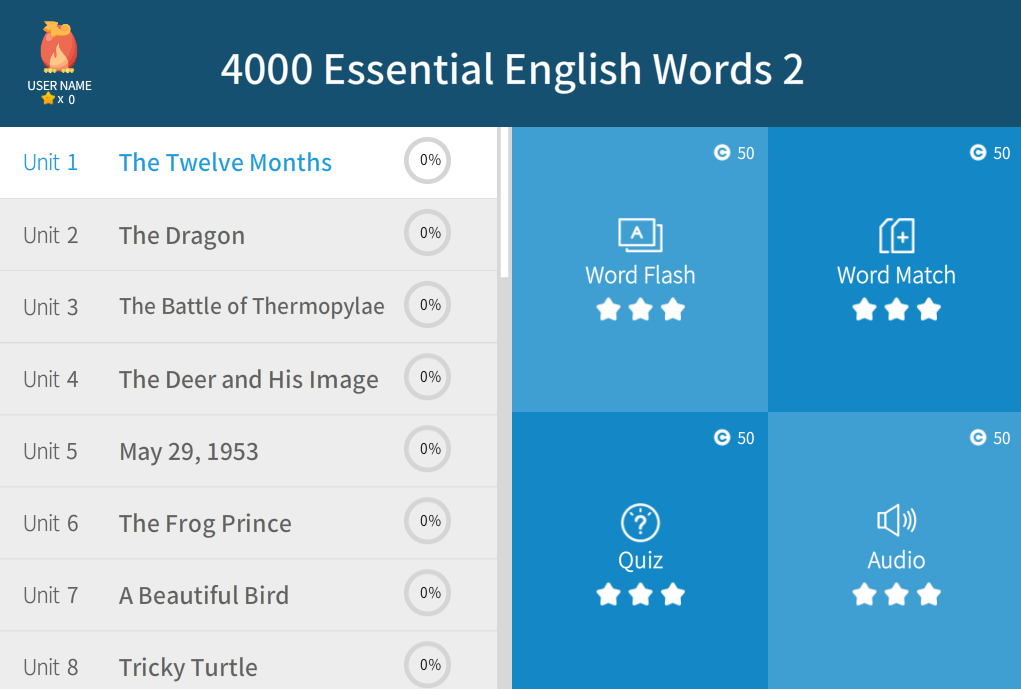Click the unit list scrollbar thumb
This screenshot has width=1021, height=689.
point(504,203)
